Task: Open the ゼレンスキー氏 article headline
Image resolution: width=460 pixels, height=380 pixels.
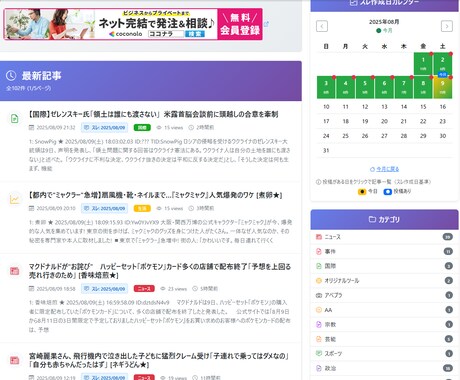Action: 154,114
